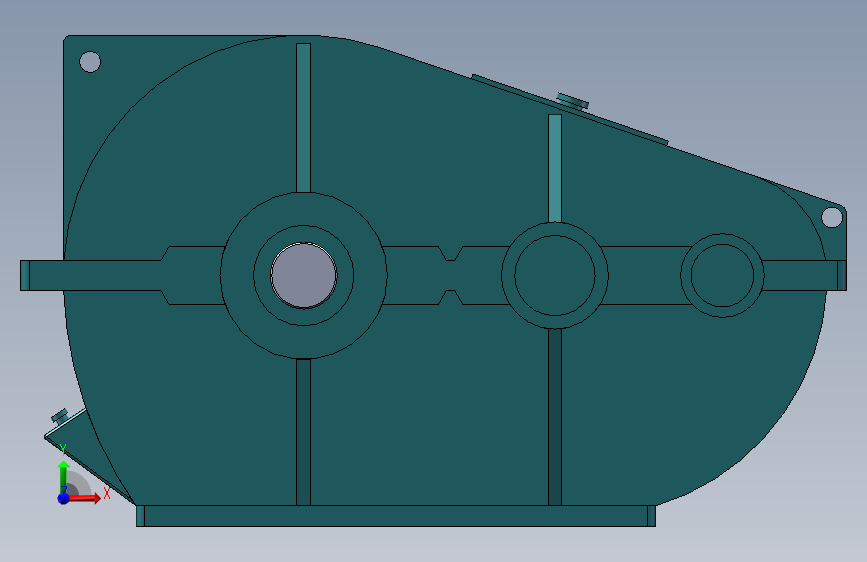Viewport: 867px width, 562px height.
Task: Select the upper rib above the large bearing
Action: (304, 118)
